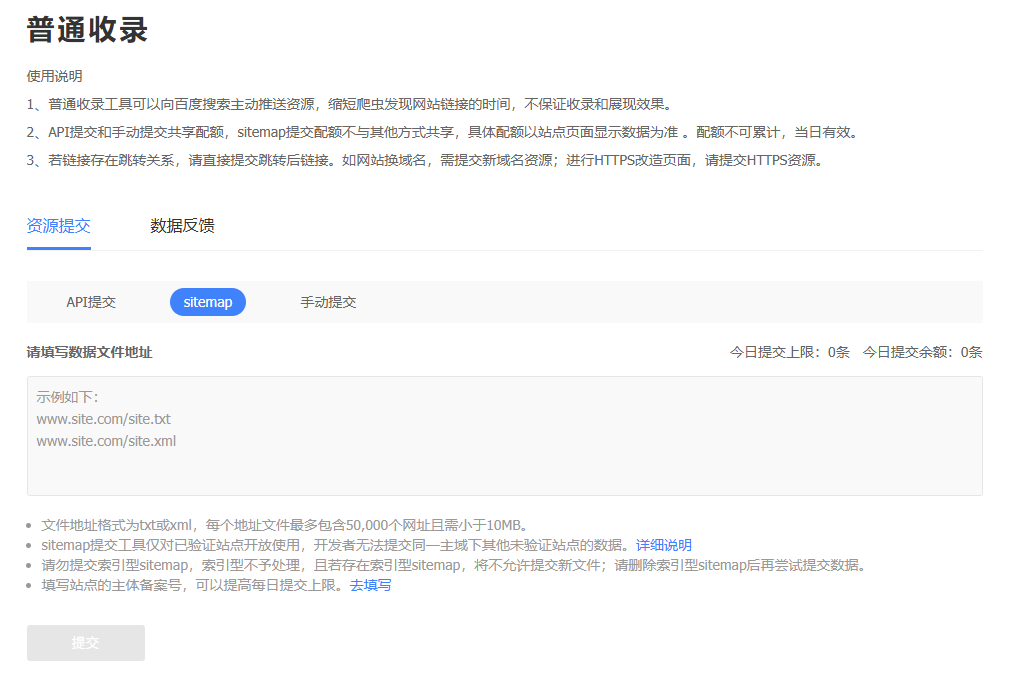The image size is (1021, 679).
Task: Click the disabled 提交 button
Action: click(x=86, y=643)
